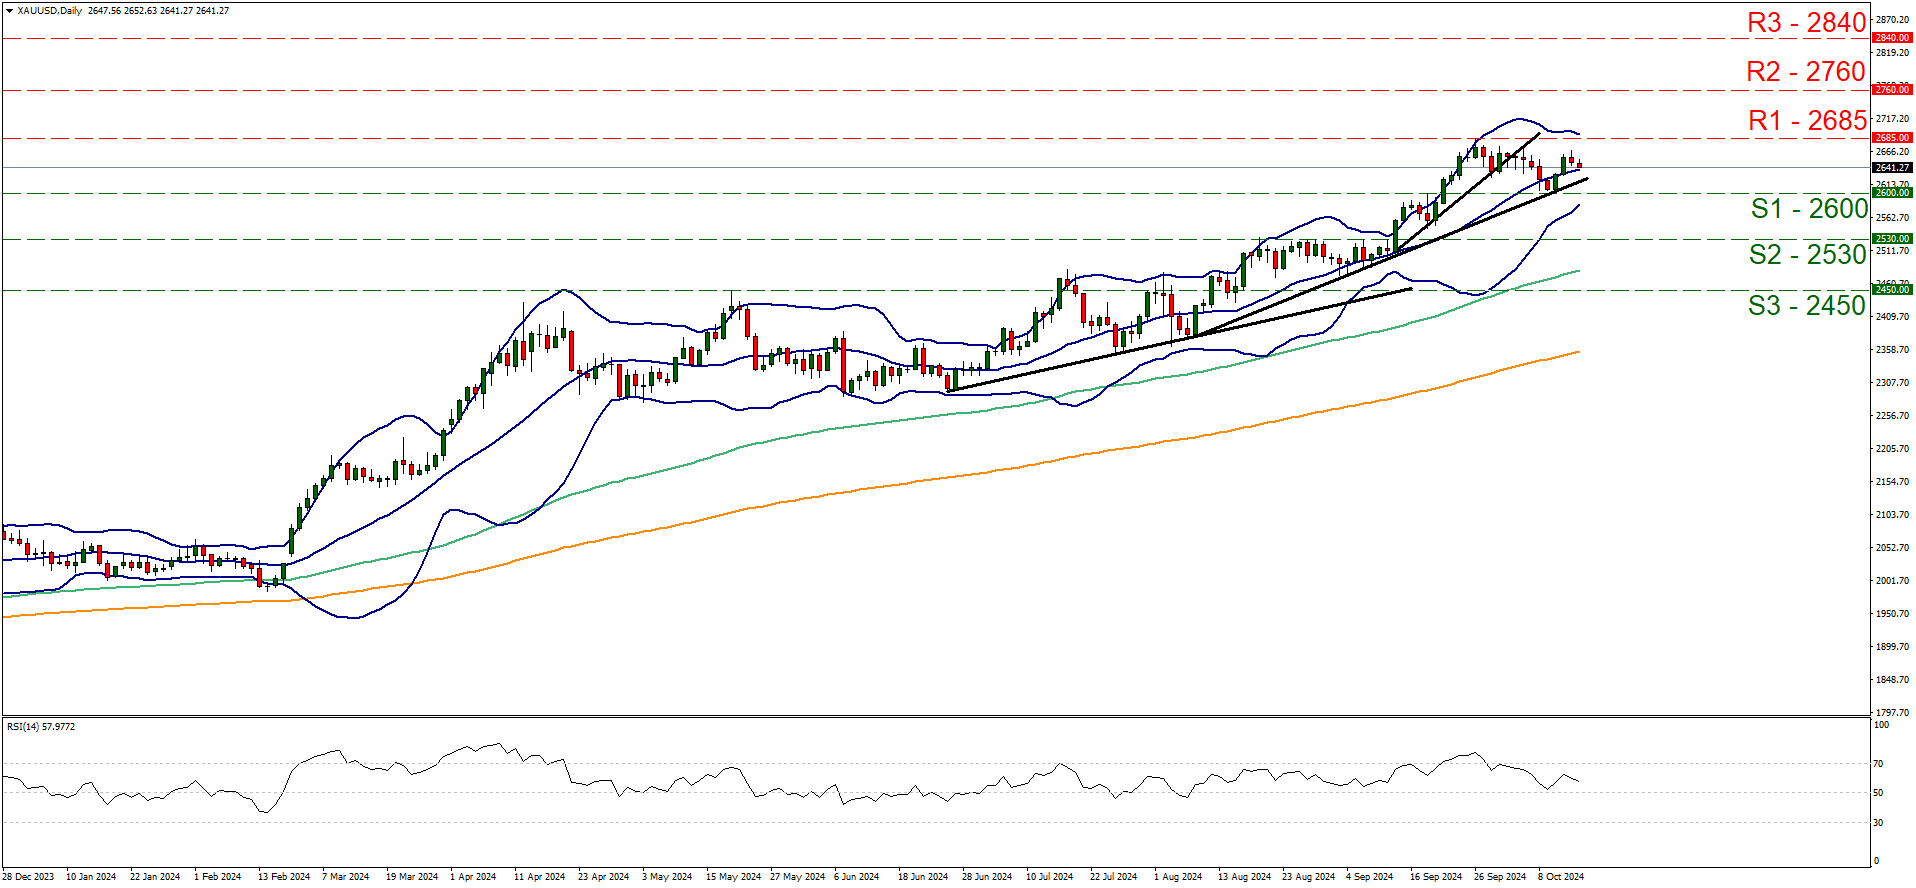Screen dimensions: 1916x888
Task: Click the XAUUSD,Daily symbol title
Action: point(50,11)
